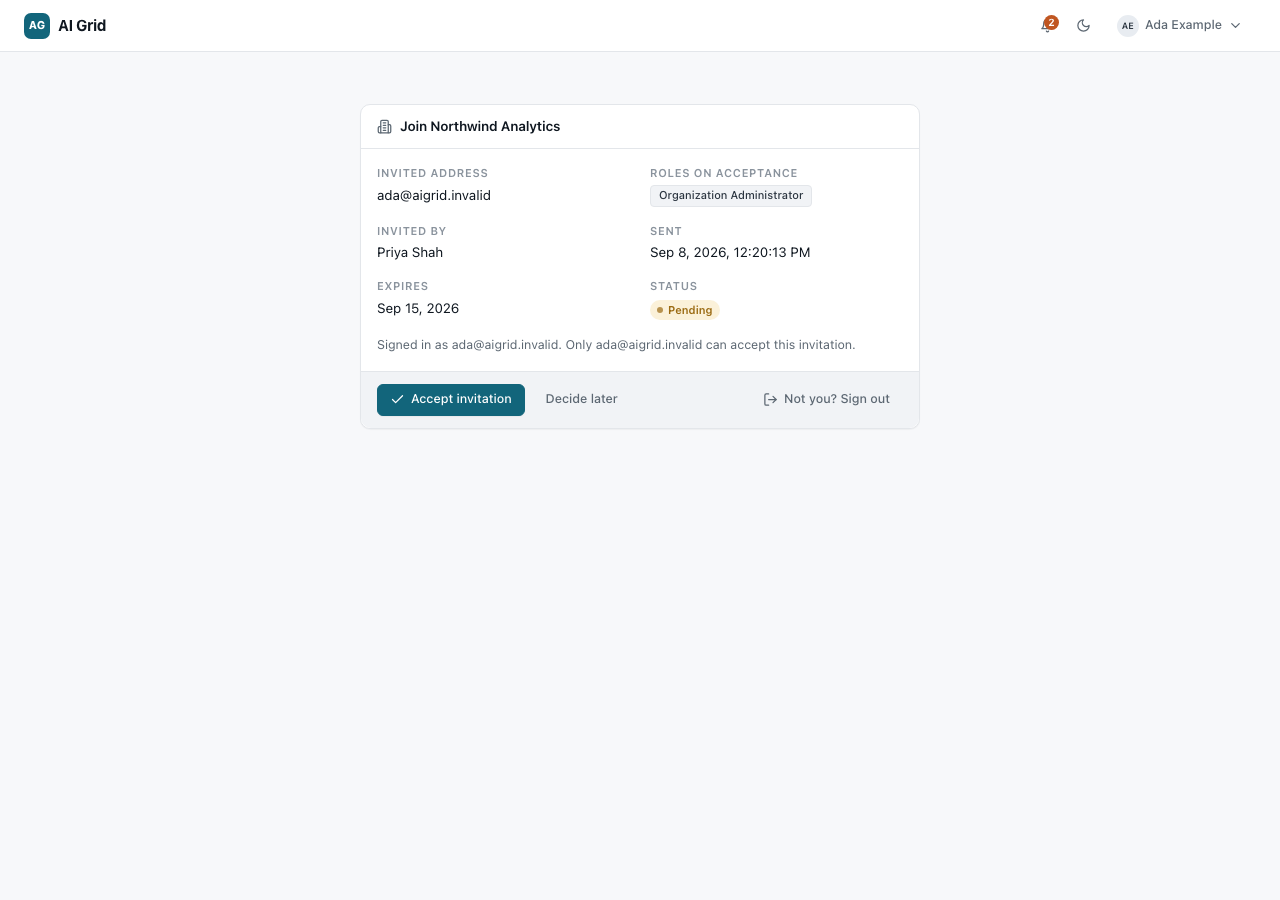This screenshot has height=900, width=1280.
Task: Click the Organization Administrator role badge
Action: tap(731, 196)
